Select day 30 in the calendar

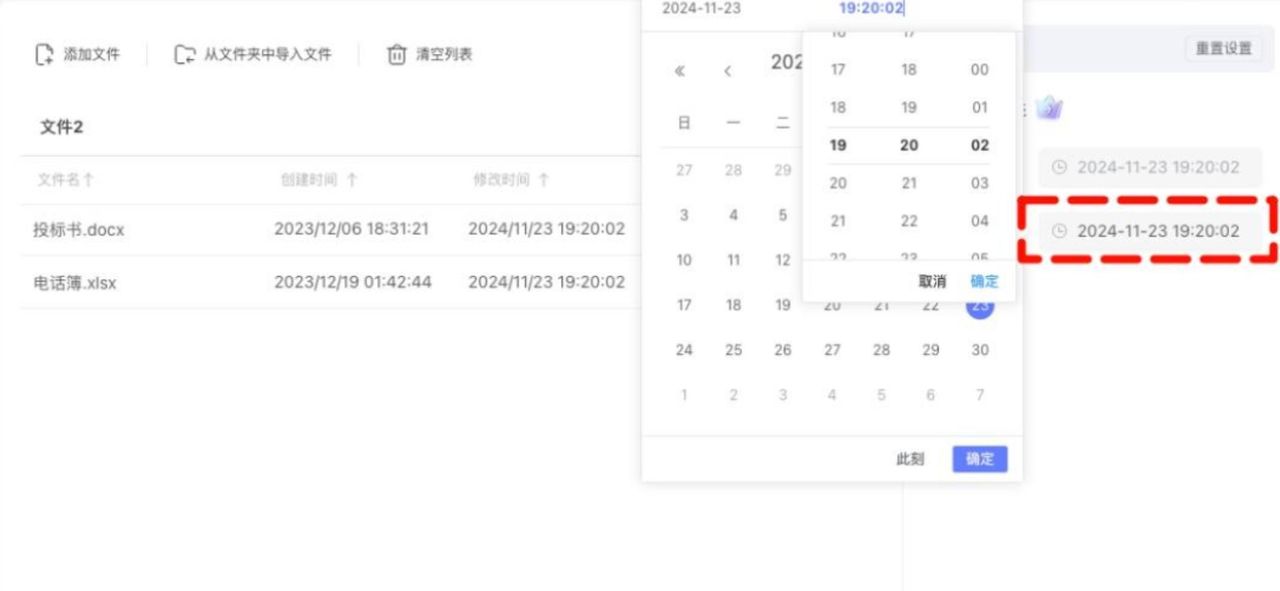[x=980, y=350]
